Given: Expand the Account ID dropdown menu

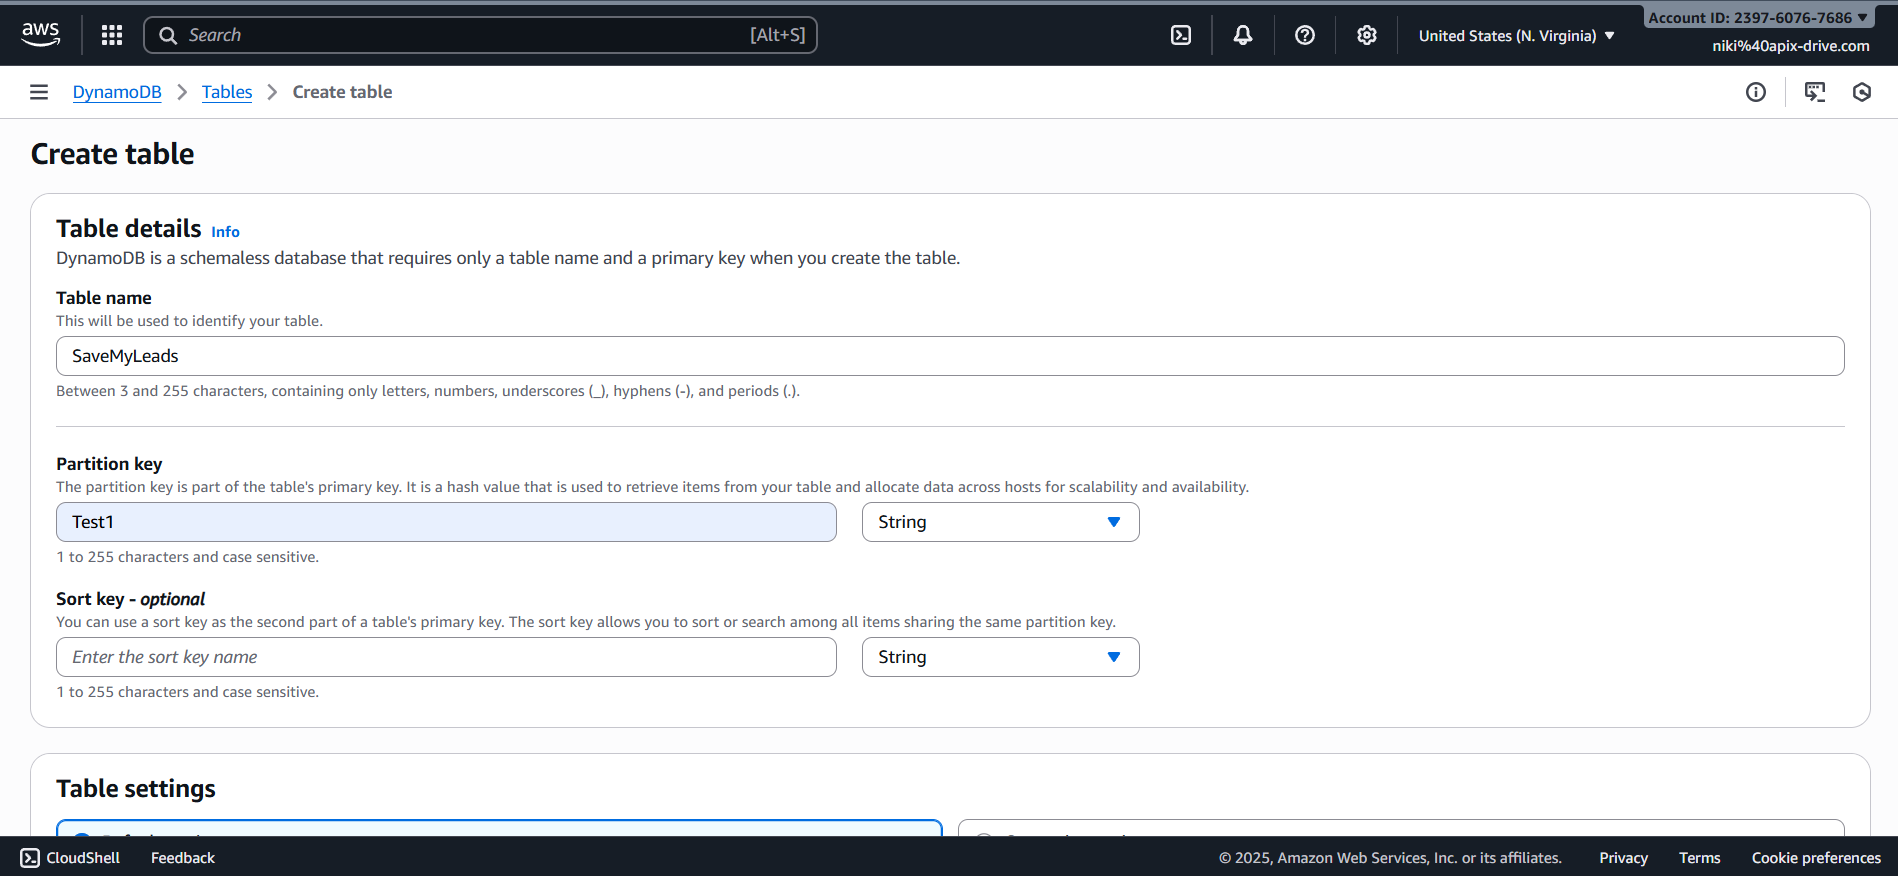Looking at the screenshot, I should coord(1758,17).
